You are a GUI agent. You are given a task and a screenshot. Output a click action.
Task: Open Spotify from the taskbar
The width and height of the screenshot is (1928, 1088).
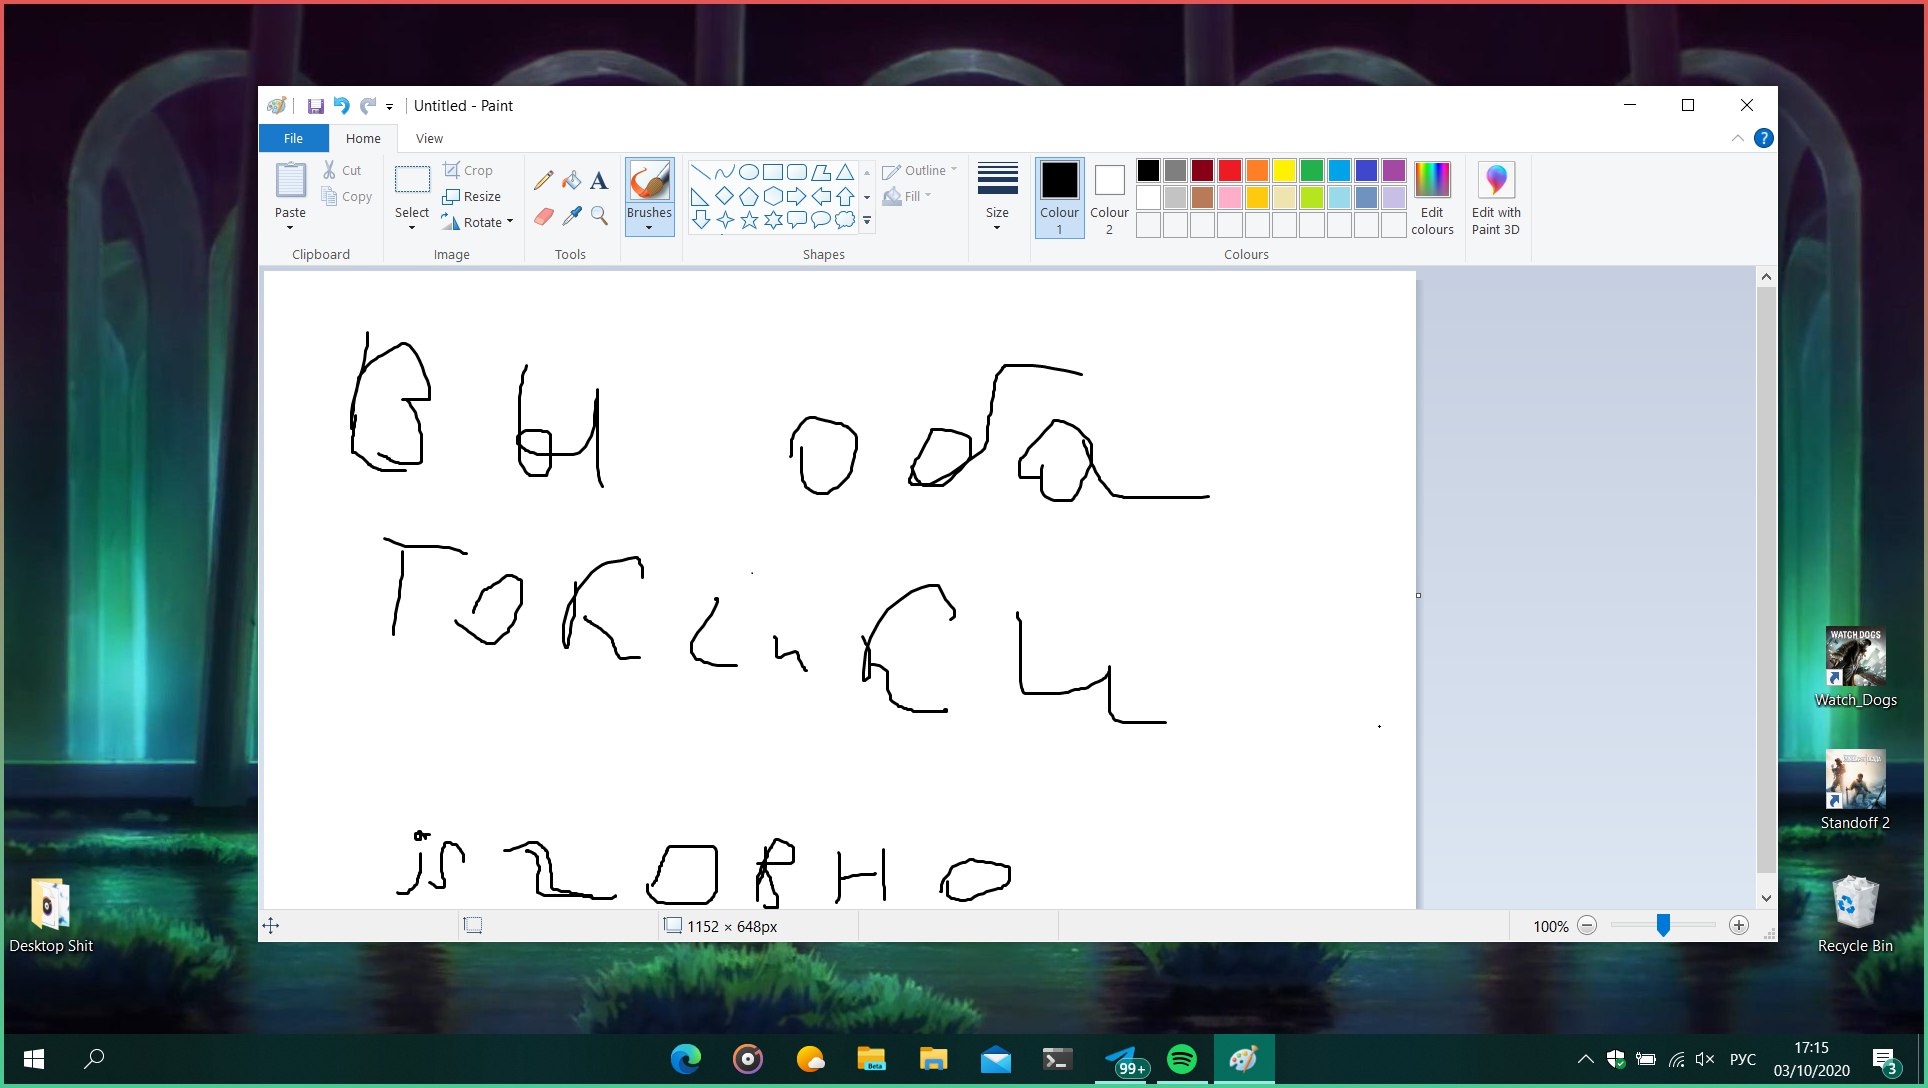pyautogui.click(x=1182, y=1060)
